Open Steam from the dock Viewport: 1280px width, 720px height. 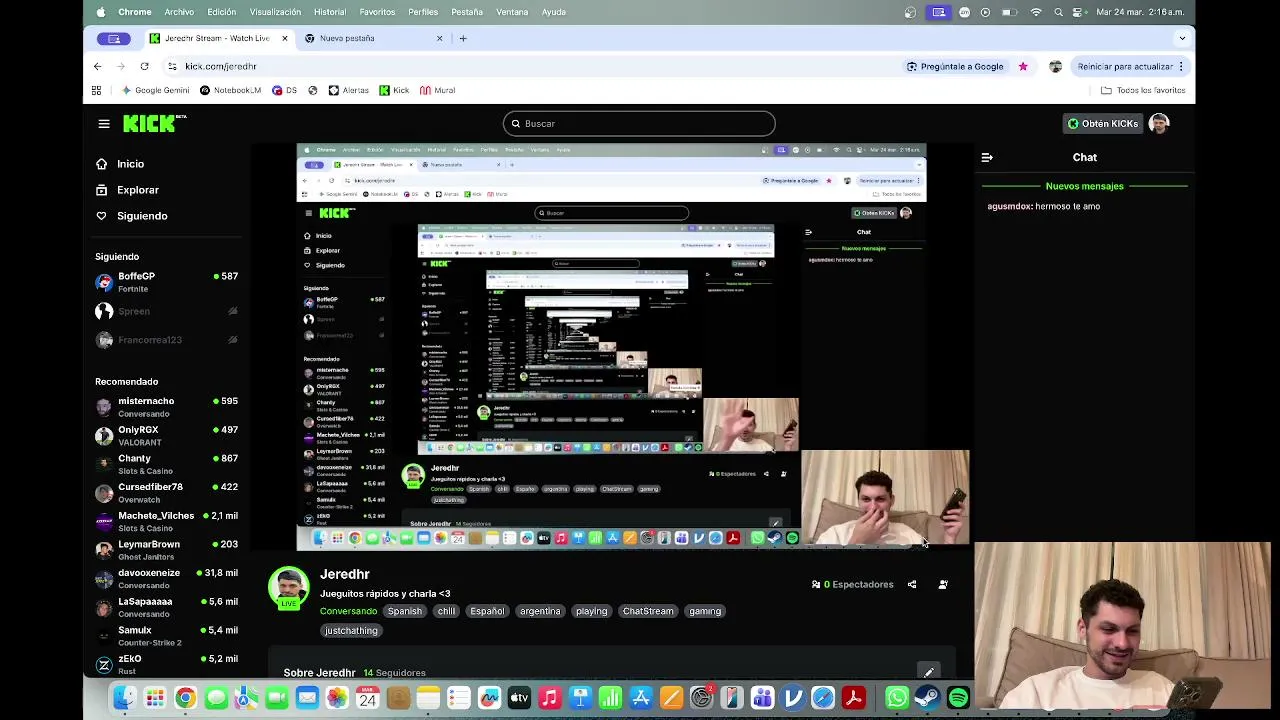(927, 698)
